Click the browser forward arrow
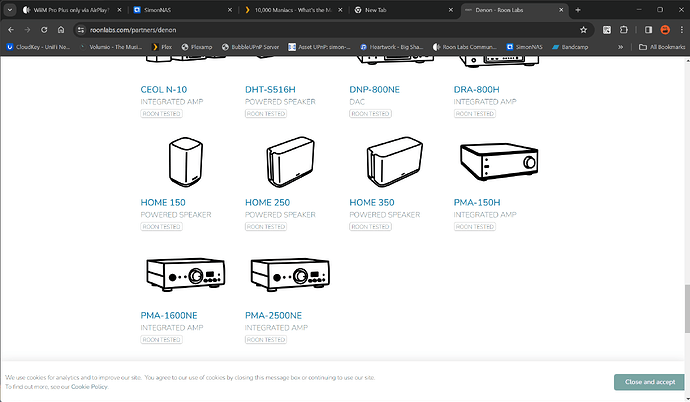This screenshot has width=690, height=402. tap(27, 30)
